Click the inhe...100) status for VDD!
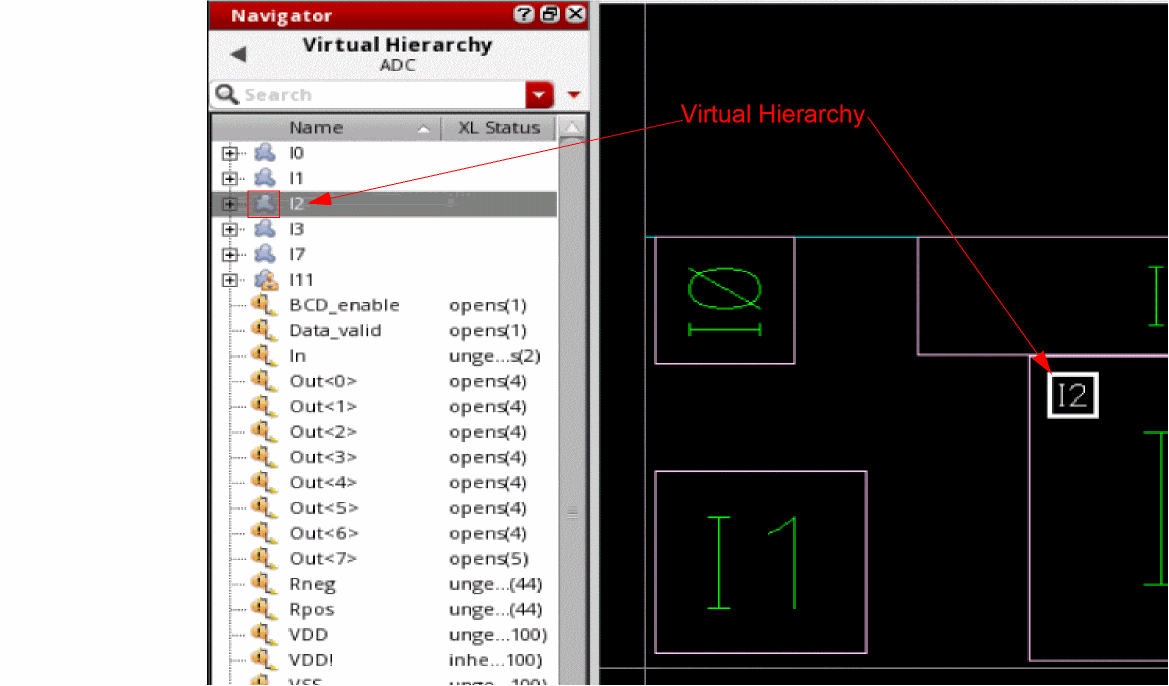The height and width of the screenshot is (686, 1169). tap(496, 661)
